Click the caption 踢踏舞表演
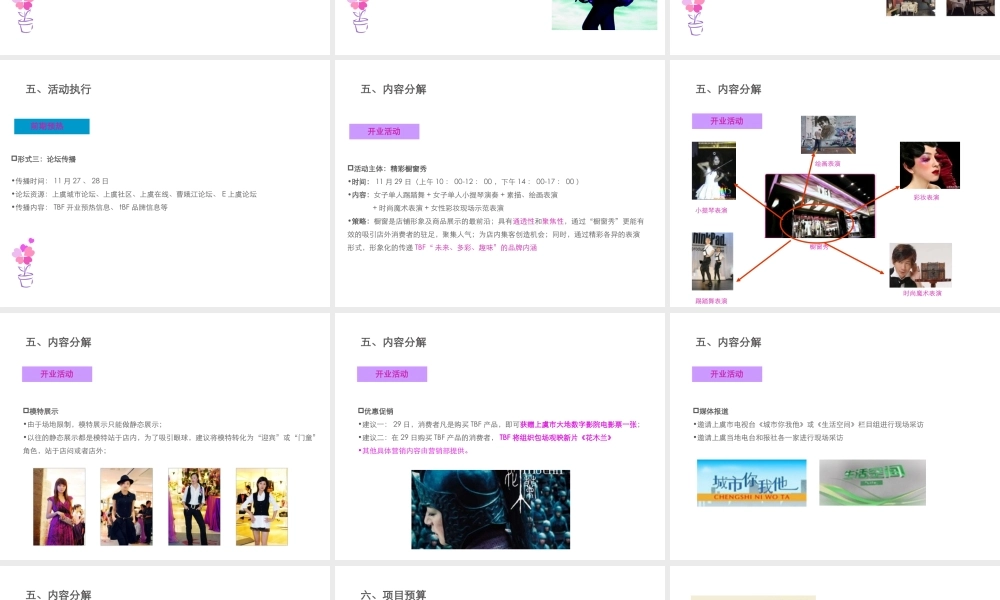 tap(711, 301)
